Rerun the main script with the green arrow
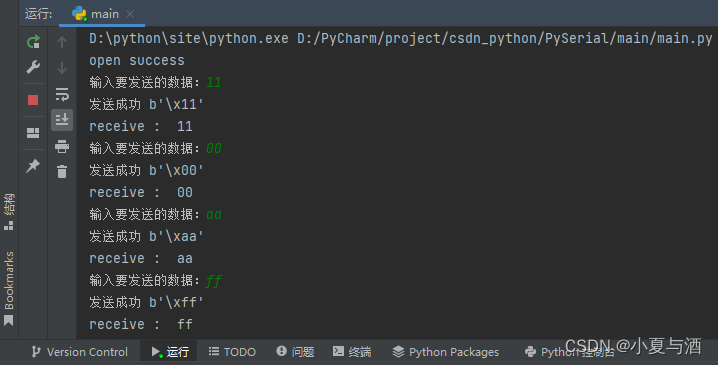This screenshot has height=365, width=718. pyautogui.click(x=33, y=42)
